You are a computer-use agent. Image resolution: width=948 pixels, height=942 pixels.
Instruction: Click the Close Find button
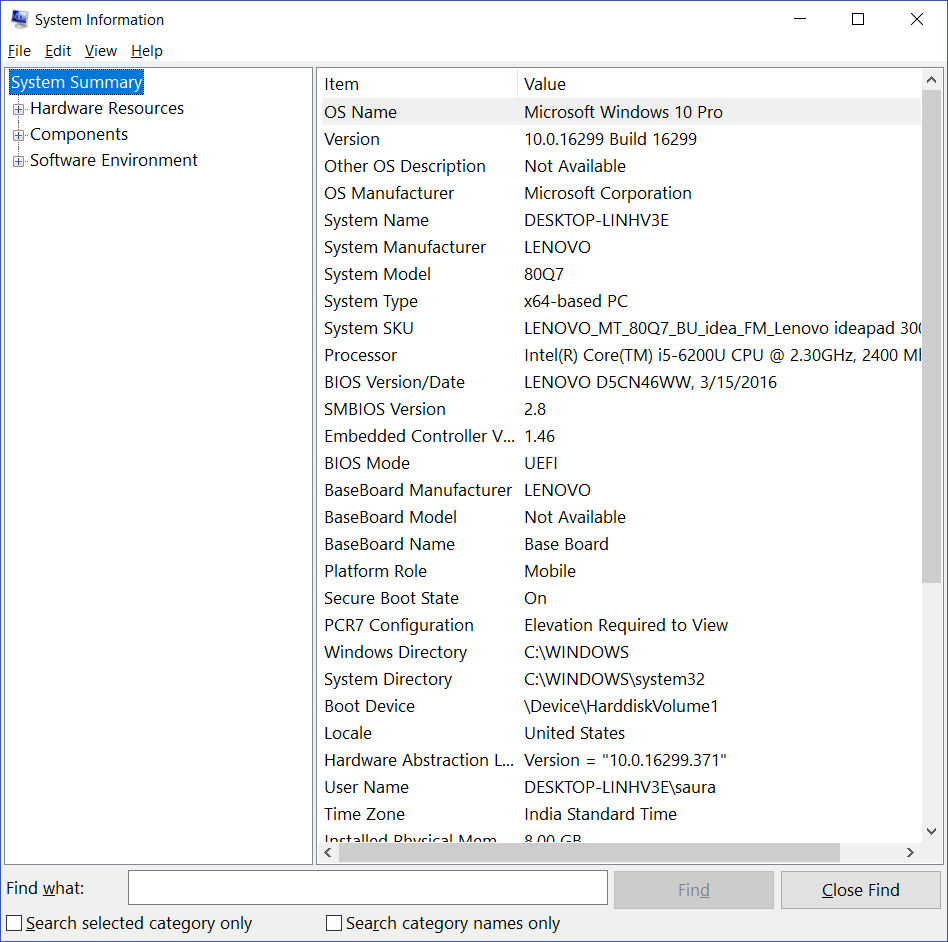click(x=860, y=890)
